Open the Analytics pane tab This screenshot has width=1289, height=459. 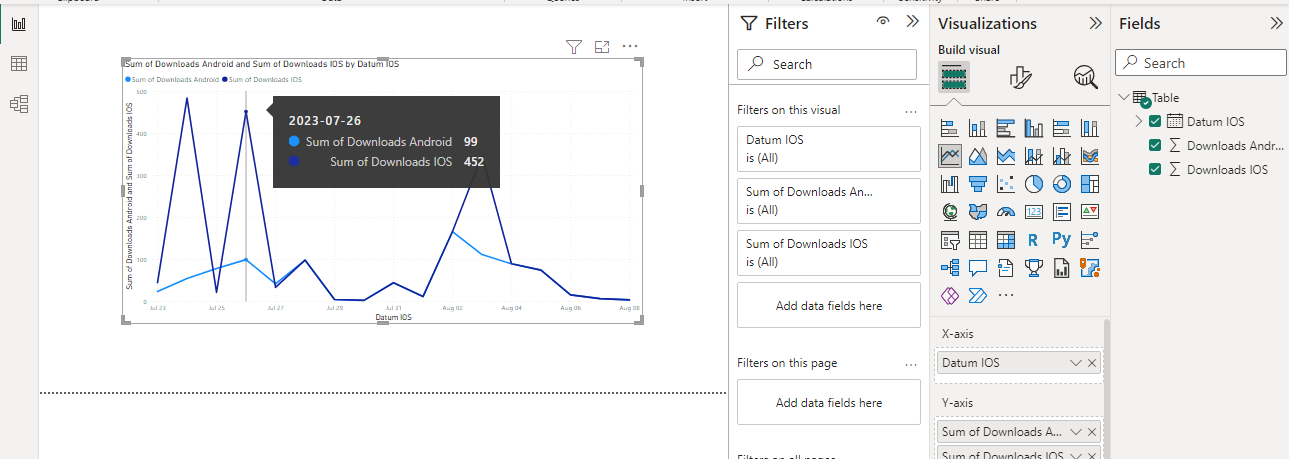tap(1085, 77)
